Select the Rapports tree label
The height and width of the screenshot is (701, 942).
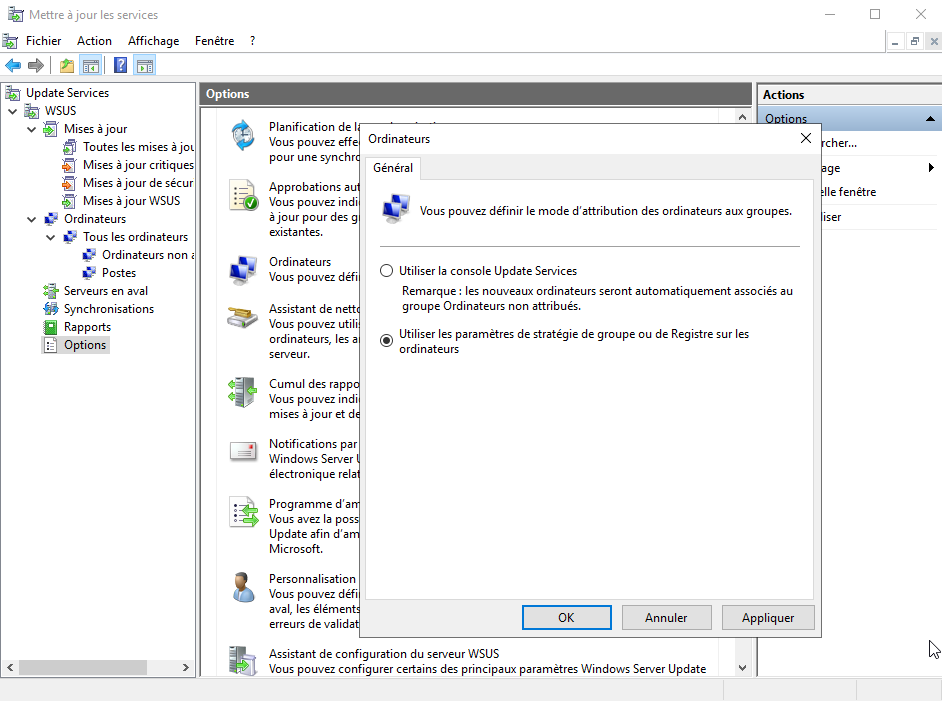tap(87, 327)
